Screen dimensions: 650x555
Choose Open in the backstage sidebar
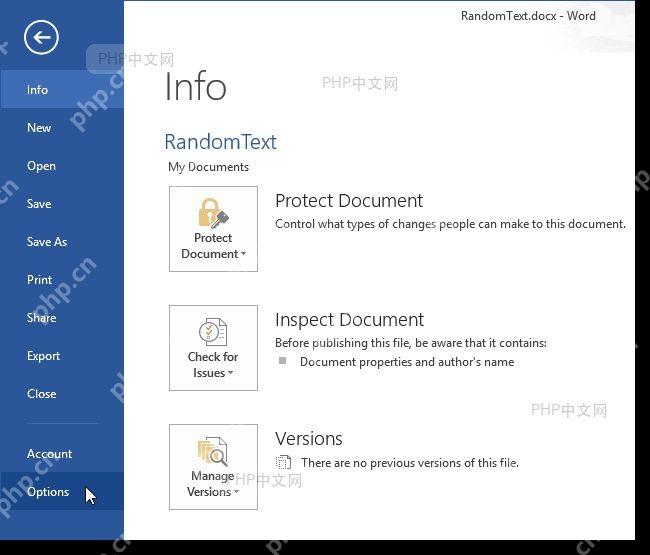click(x=62, y=166)
